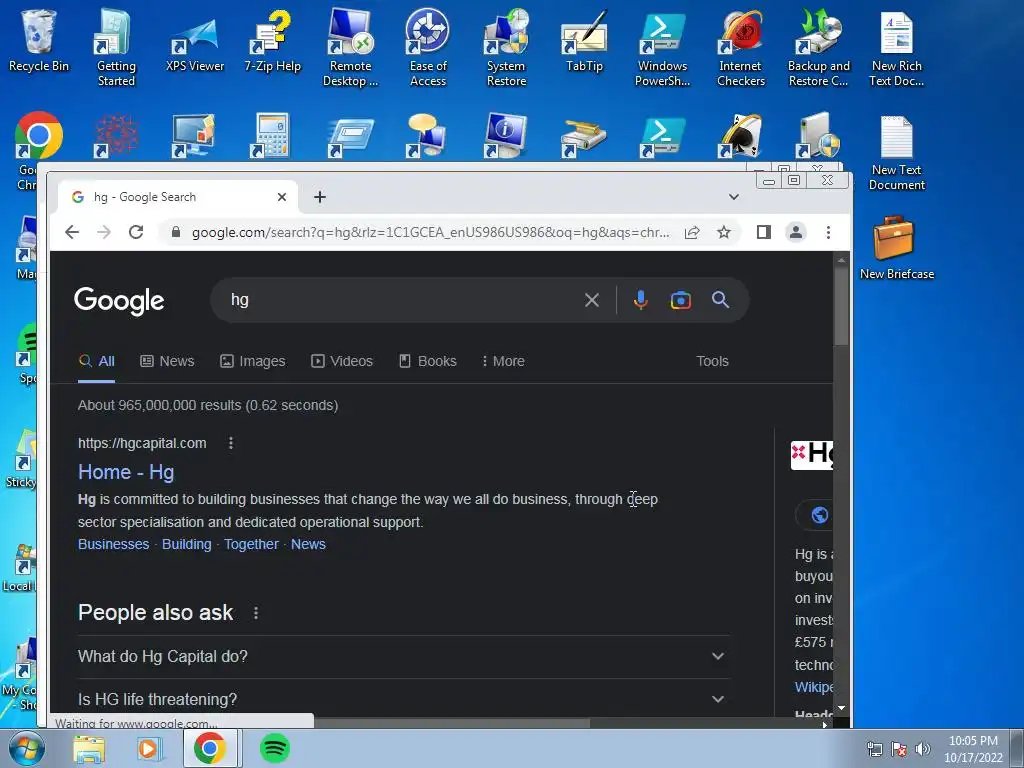The image size is (1024, 768).
Task: Clear the search box with the X
Action: 592,300
